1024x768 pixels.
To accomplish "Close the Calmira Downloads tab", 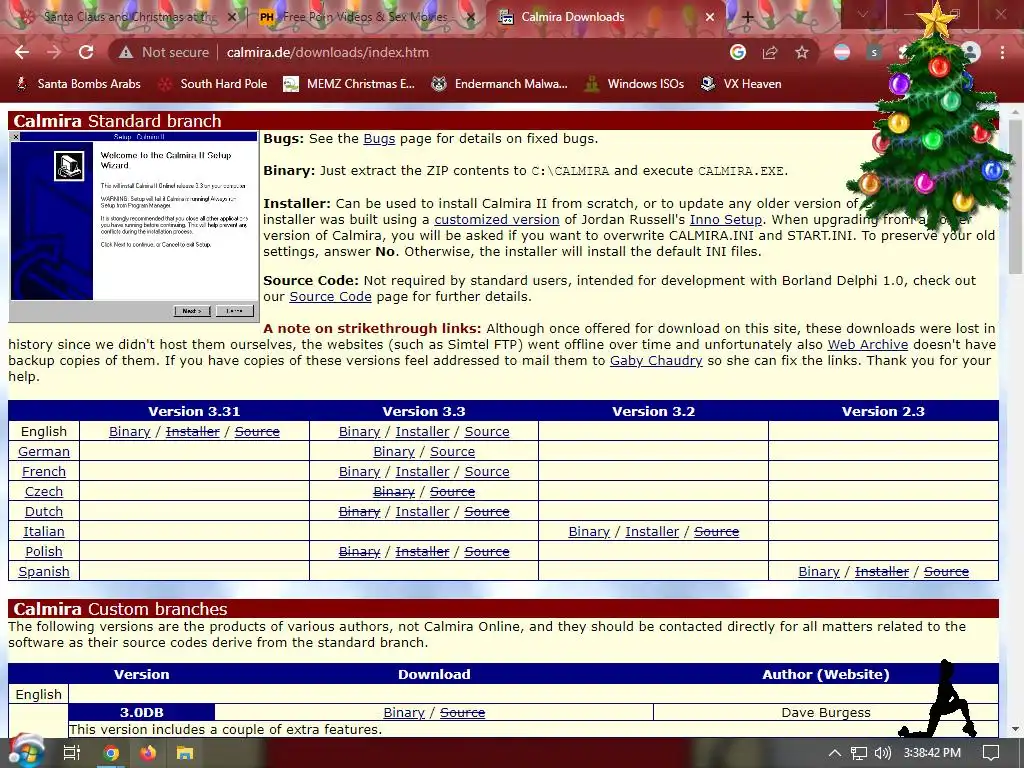I will point(710,17).
